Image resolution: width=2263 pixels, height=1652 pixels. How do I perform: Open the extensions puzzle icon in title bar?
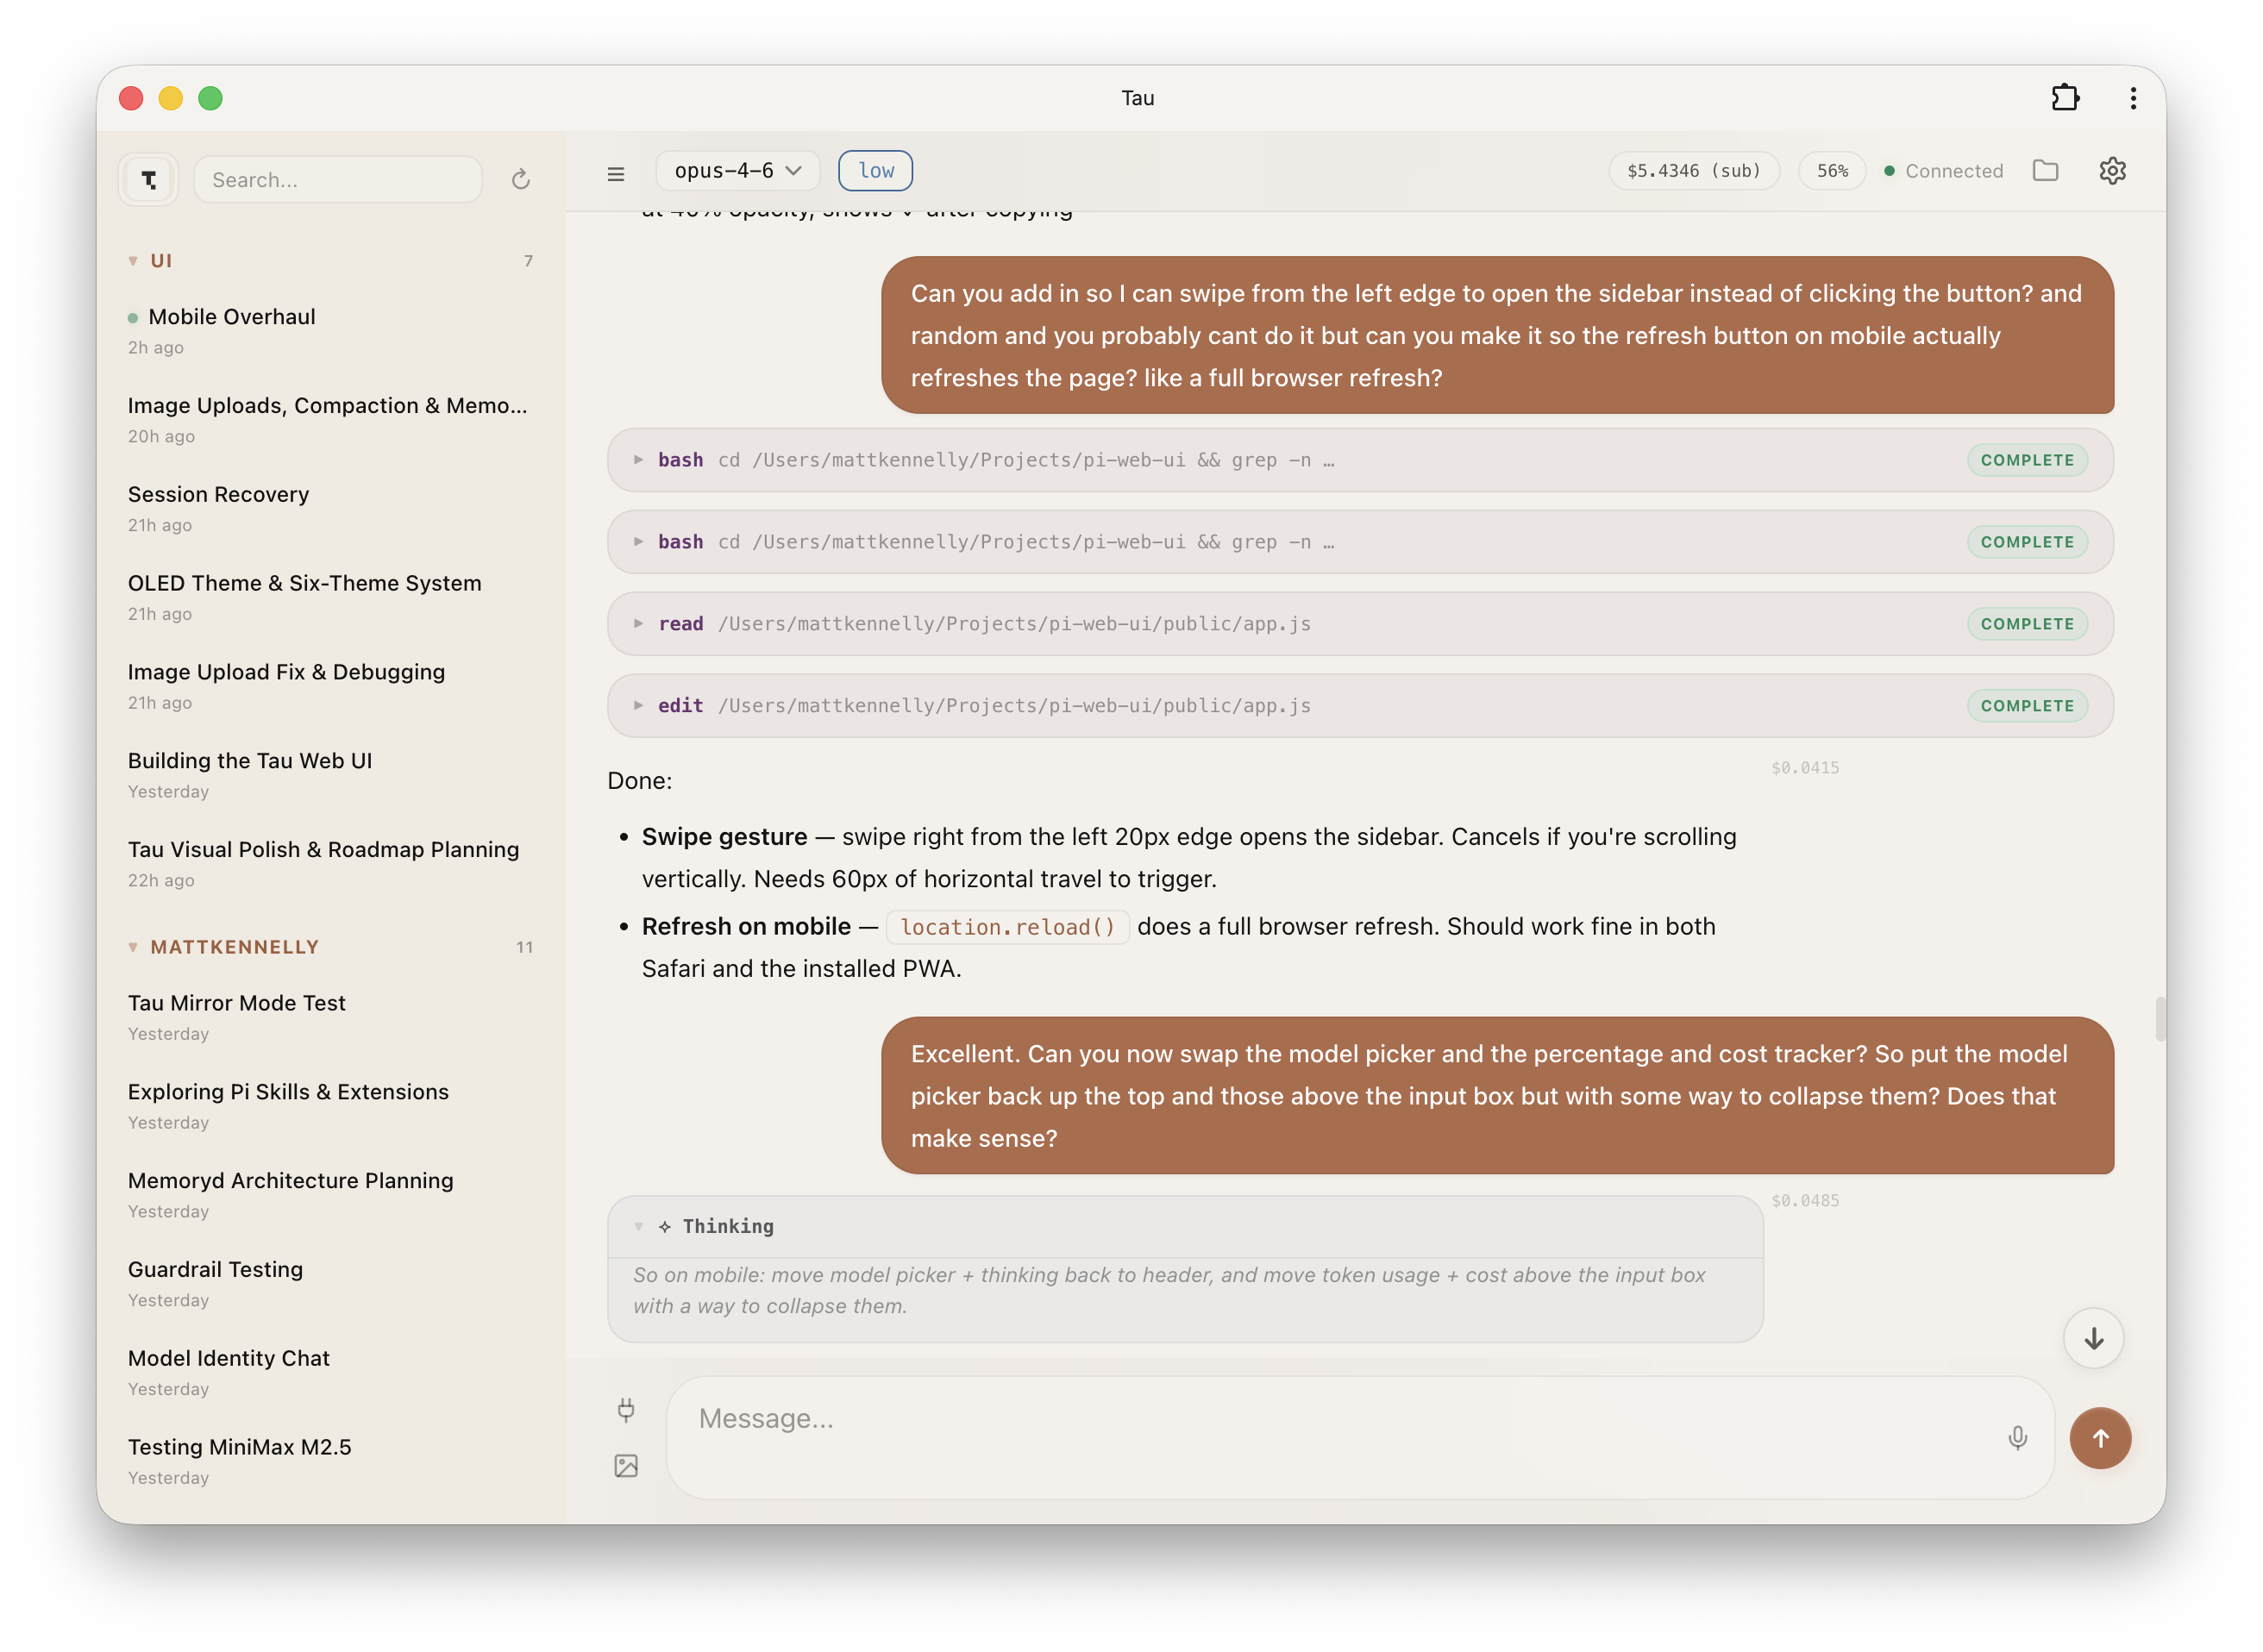pyautogui.click(x=2065, y=98)
